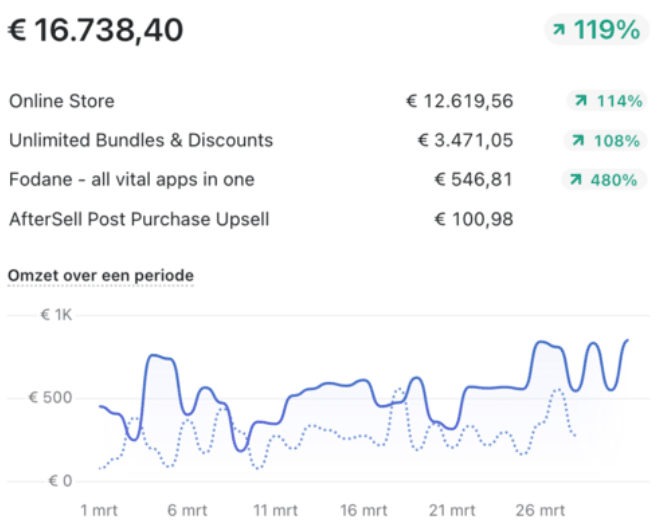This screenshot has height=530, width=662.
Task: Click the 'Omzet over een periode' heading
Action: (101, 275)
